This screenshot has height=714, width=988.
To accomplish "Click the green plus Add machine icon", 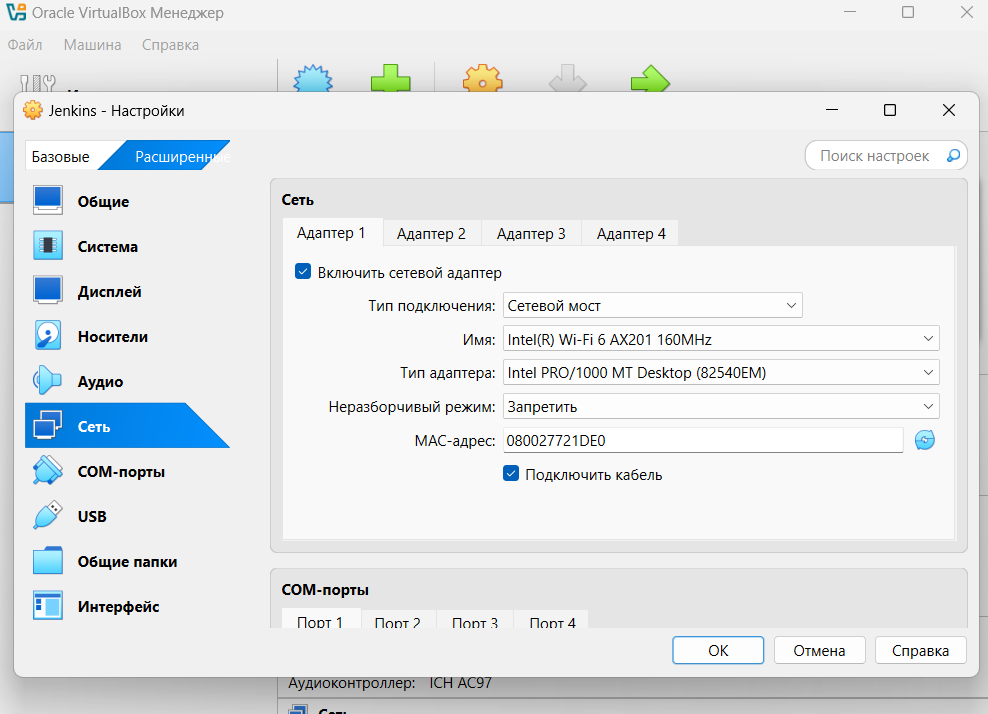I will point(391,79).
